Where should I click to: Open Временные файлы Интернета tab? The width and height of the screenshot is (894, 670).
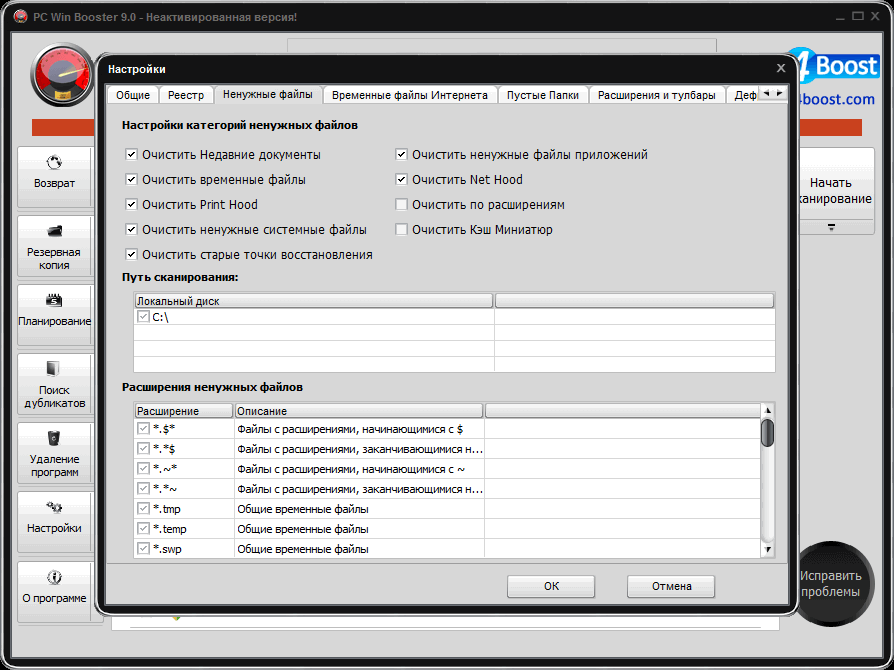pos(410,95)
